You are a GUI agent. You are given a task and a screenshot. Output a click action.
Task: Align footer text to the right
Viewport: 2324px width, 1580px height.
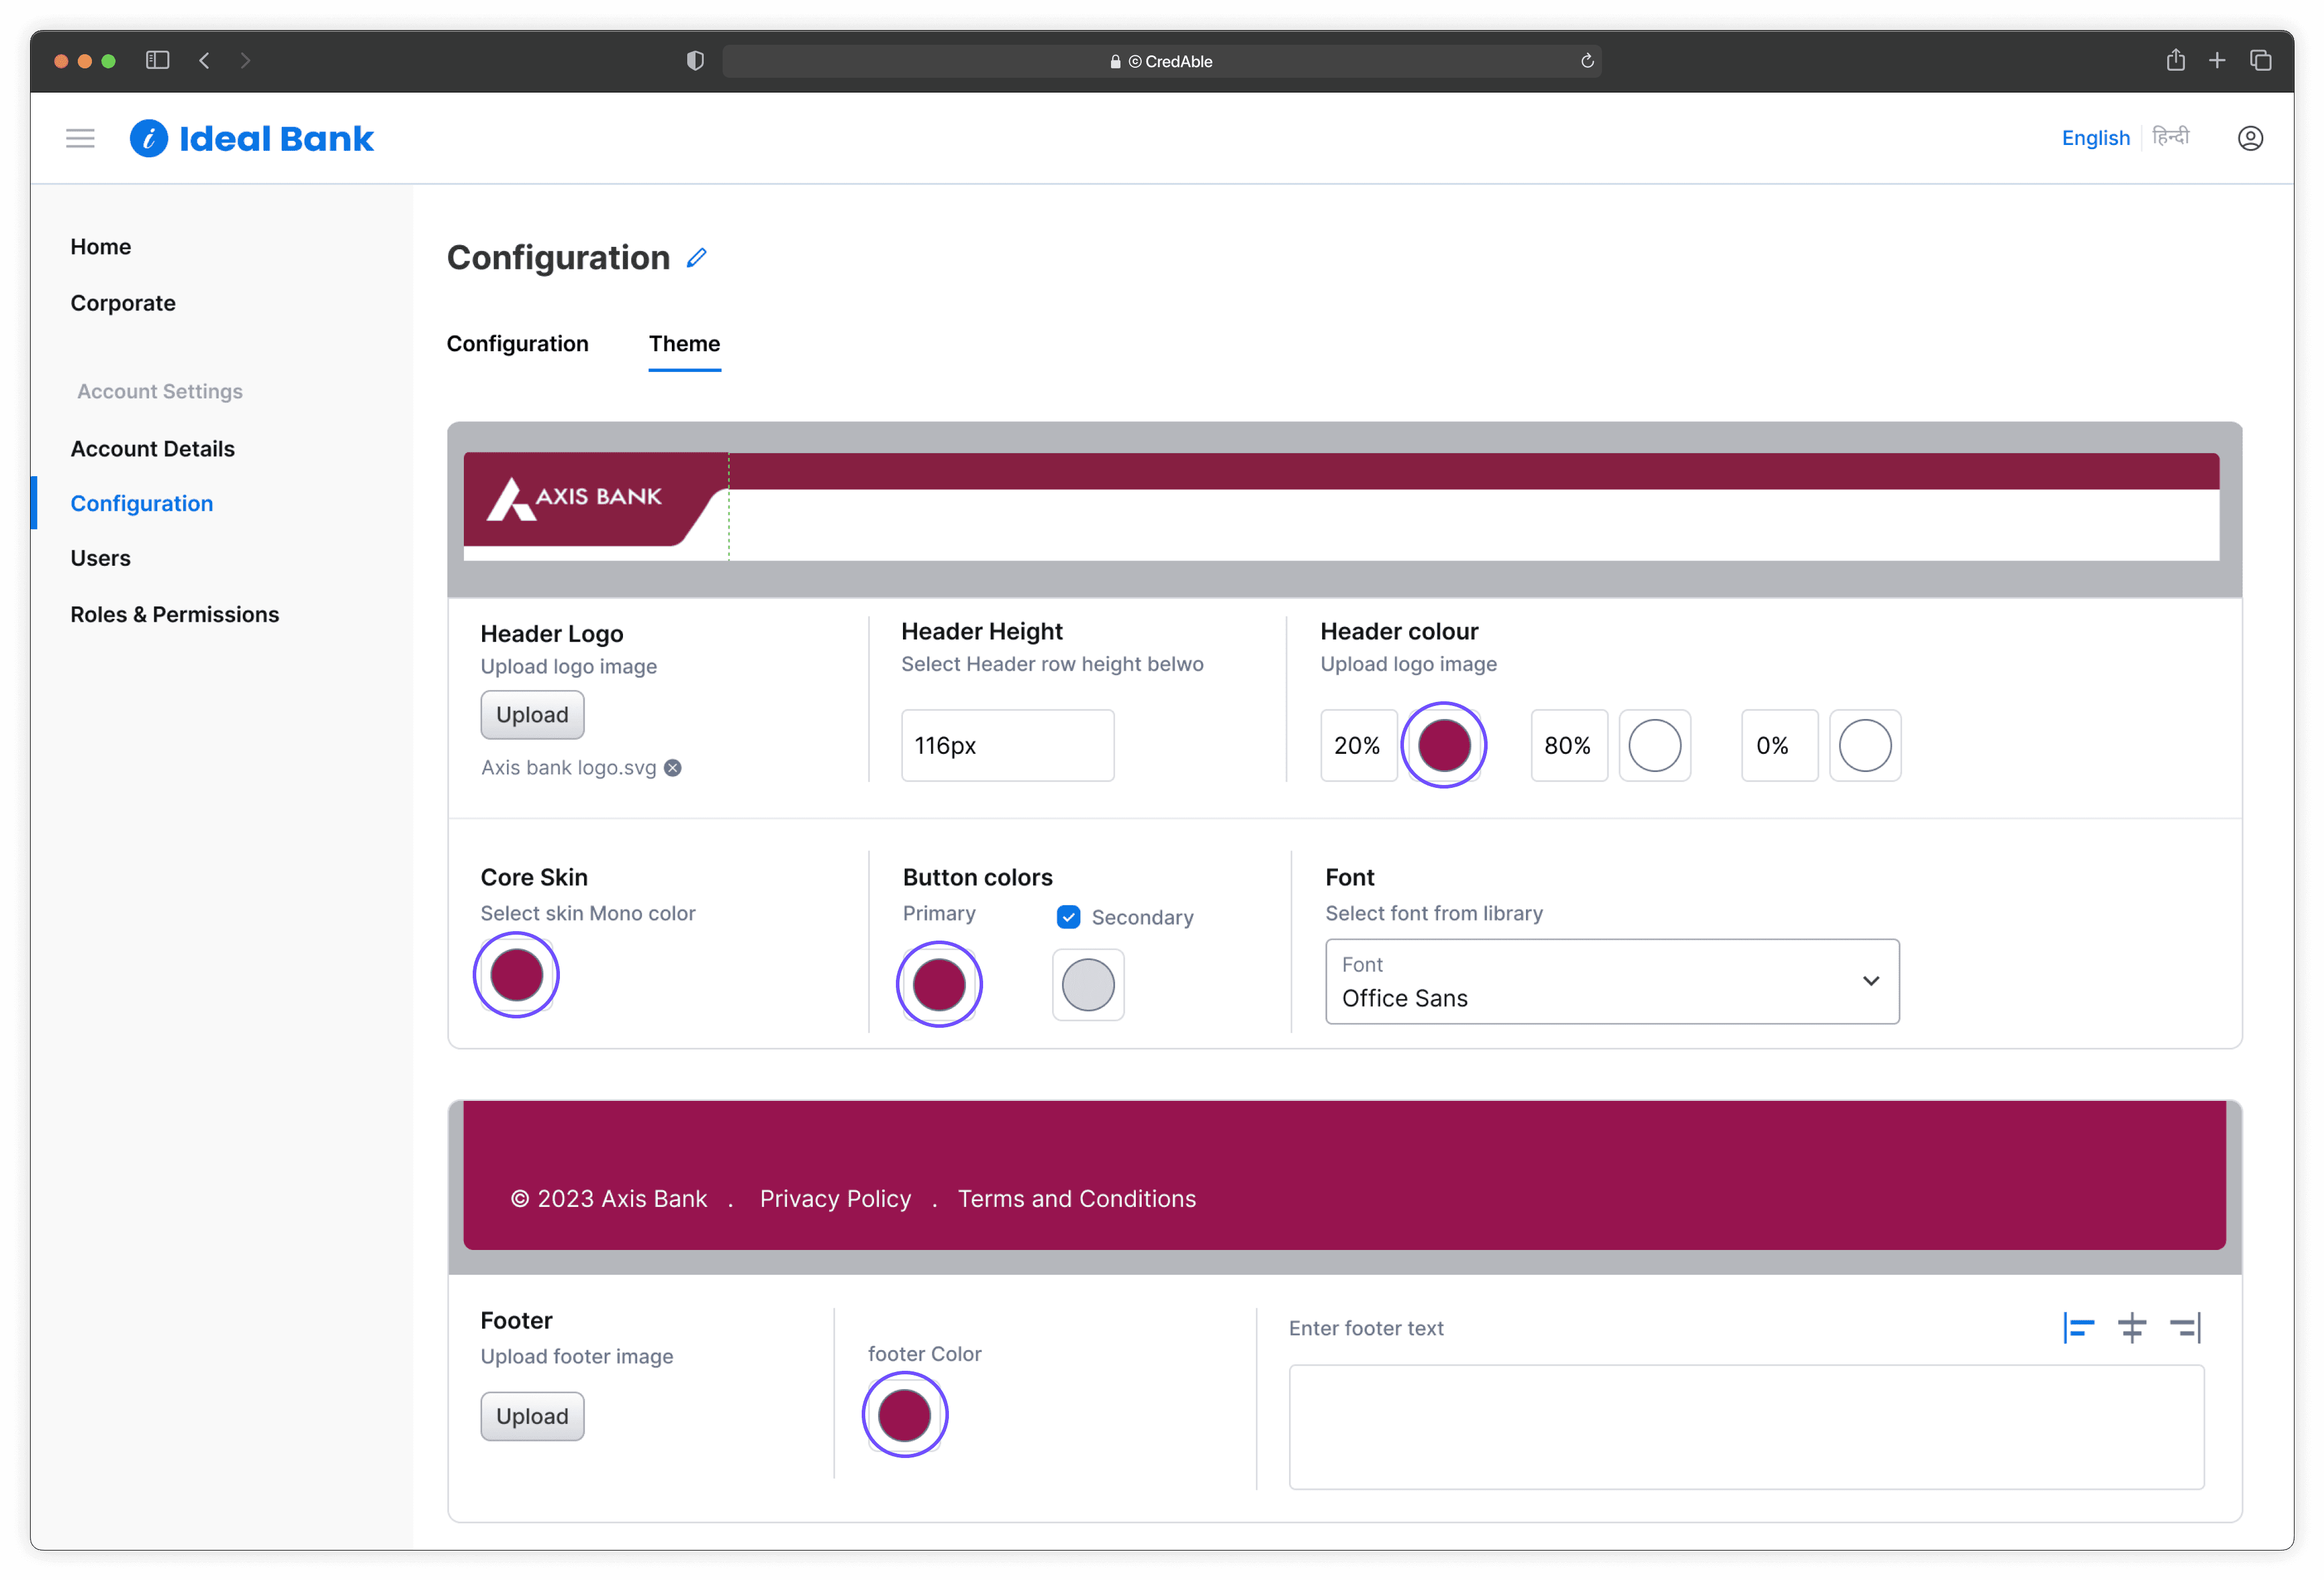click(2186, 1328)
